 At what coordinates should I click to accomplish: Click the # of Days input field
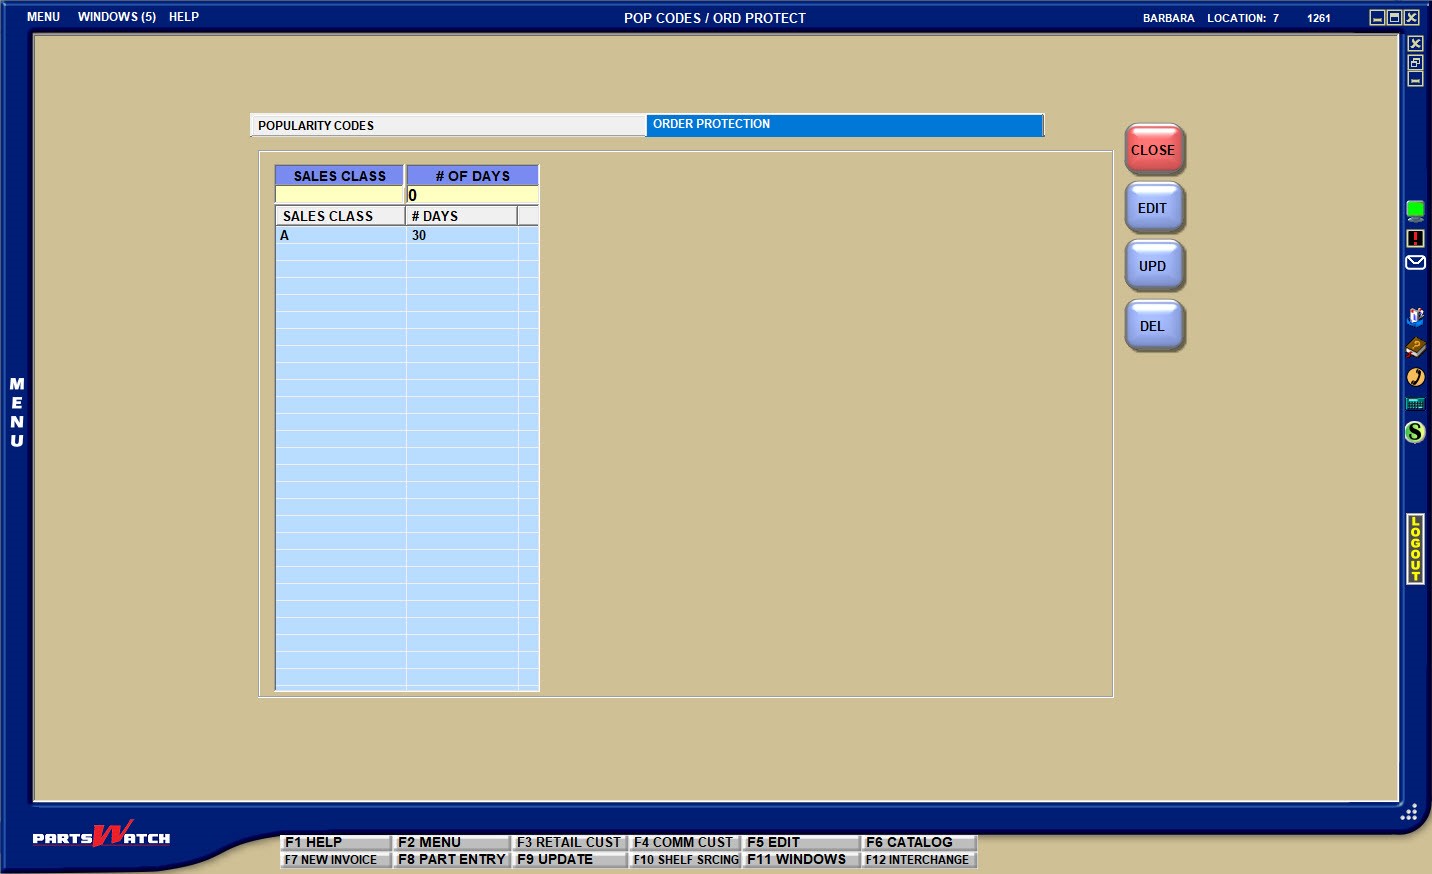pos(472,196)
